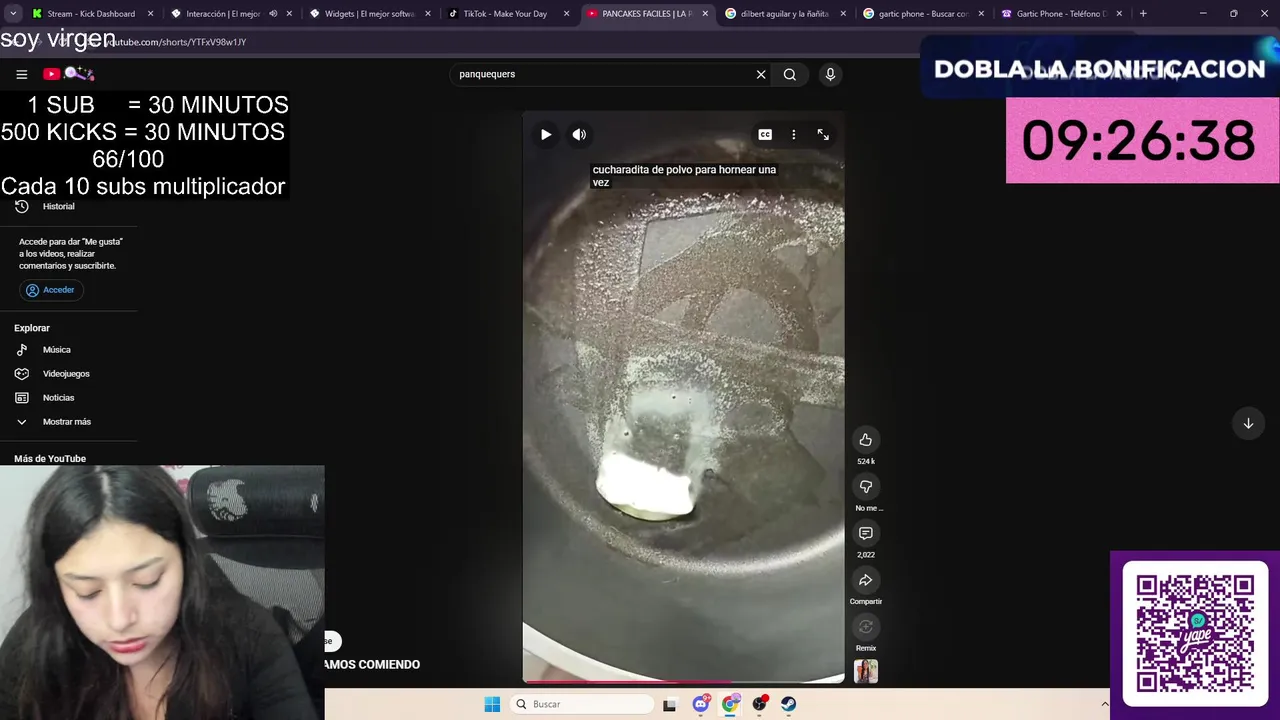
Task: Mute audio on the Interacción tab
Action: click(273, 14)
